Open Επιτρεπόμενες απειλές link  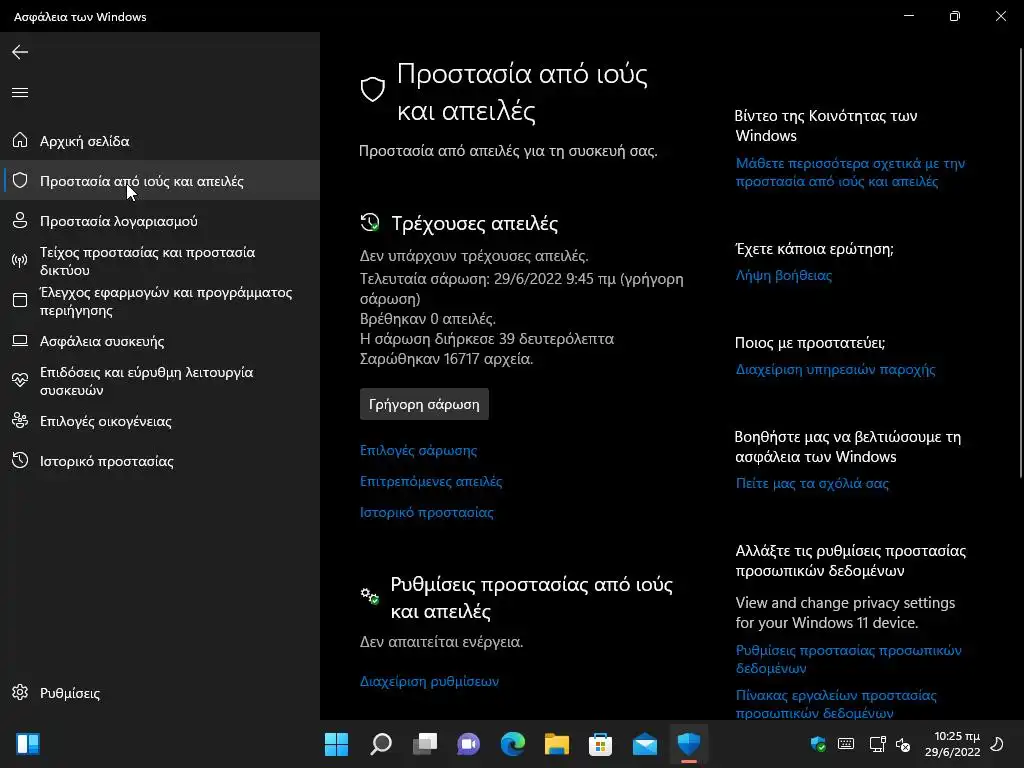[431, 481]
